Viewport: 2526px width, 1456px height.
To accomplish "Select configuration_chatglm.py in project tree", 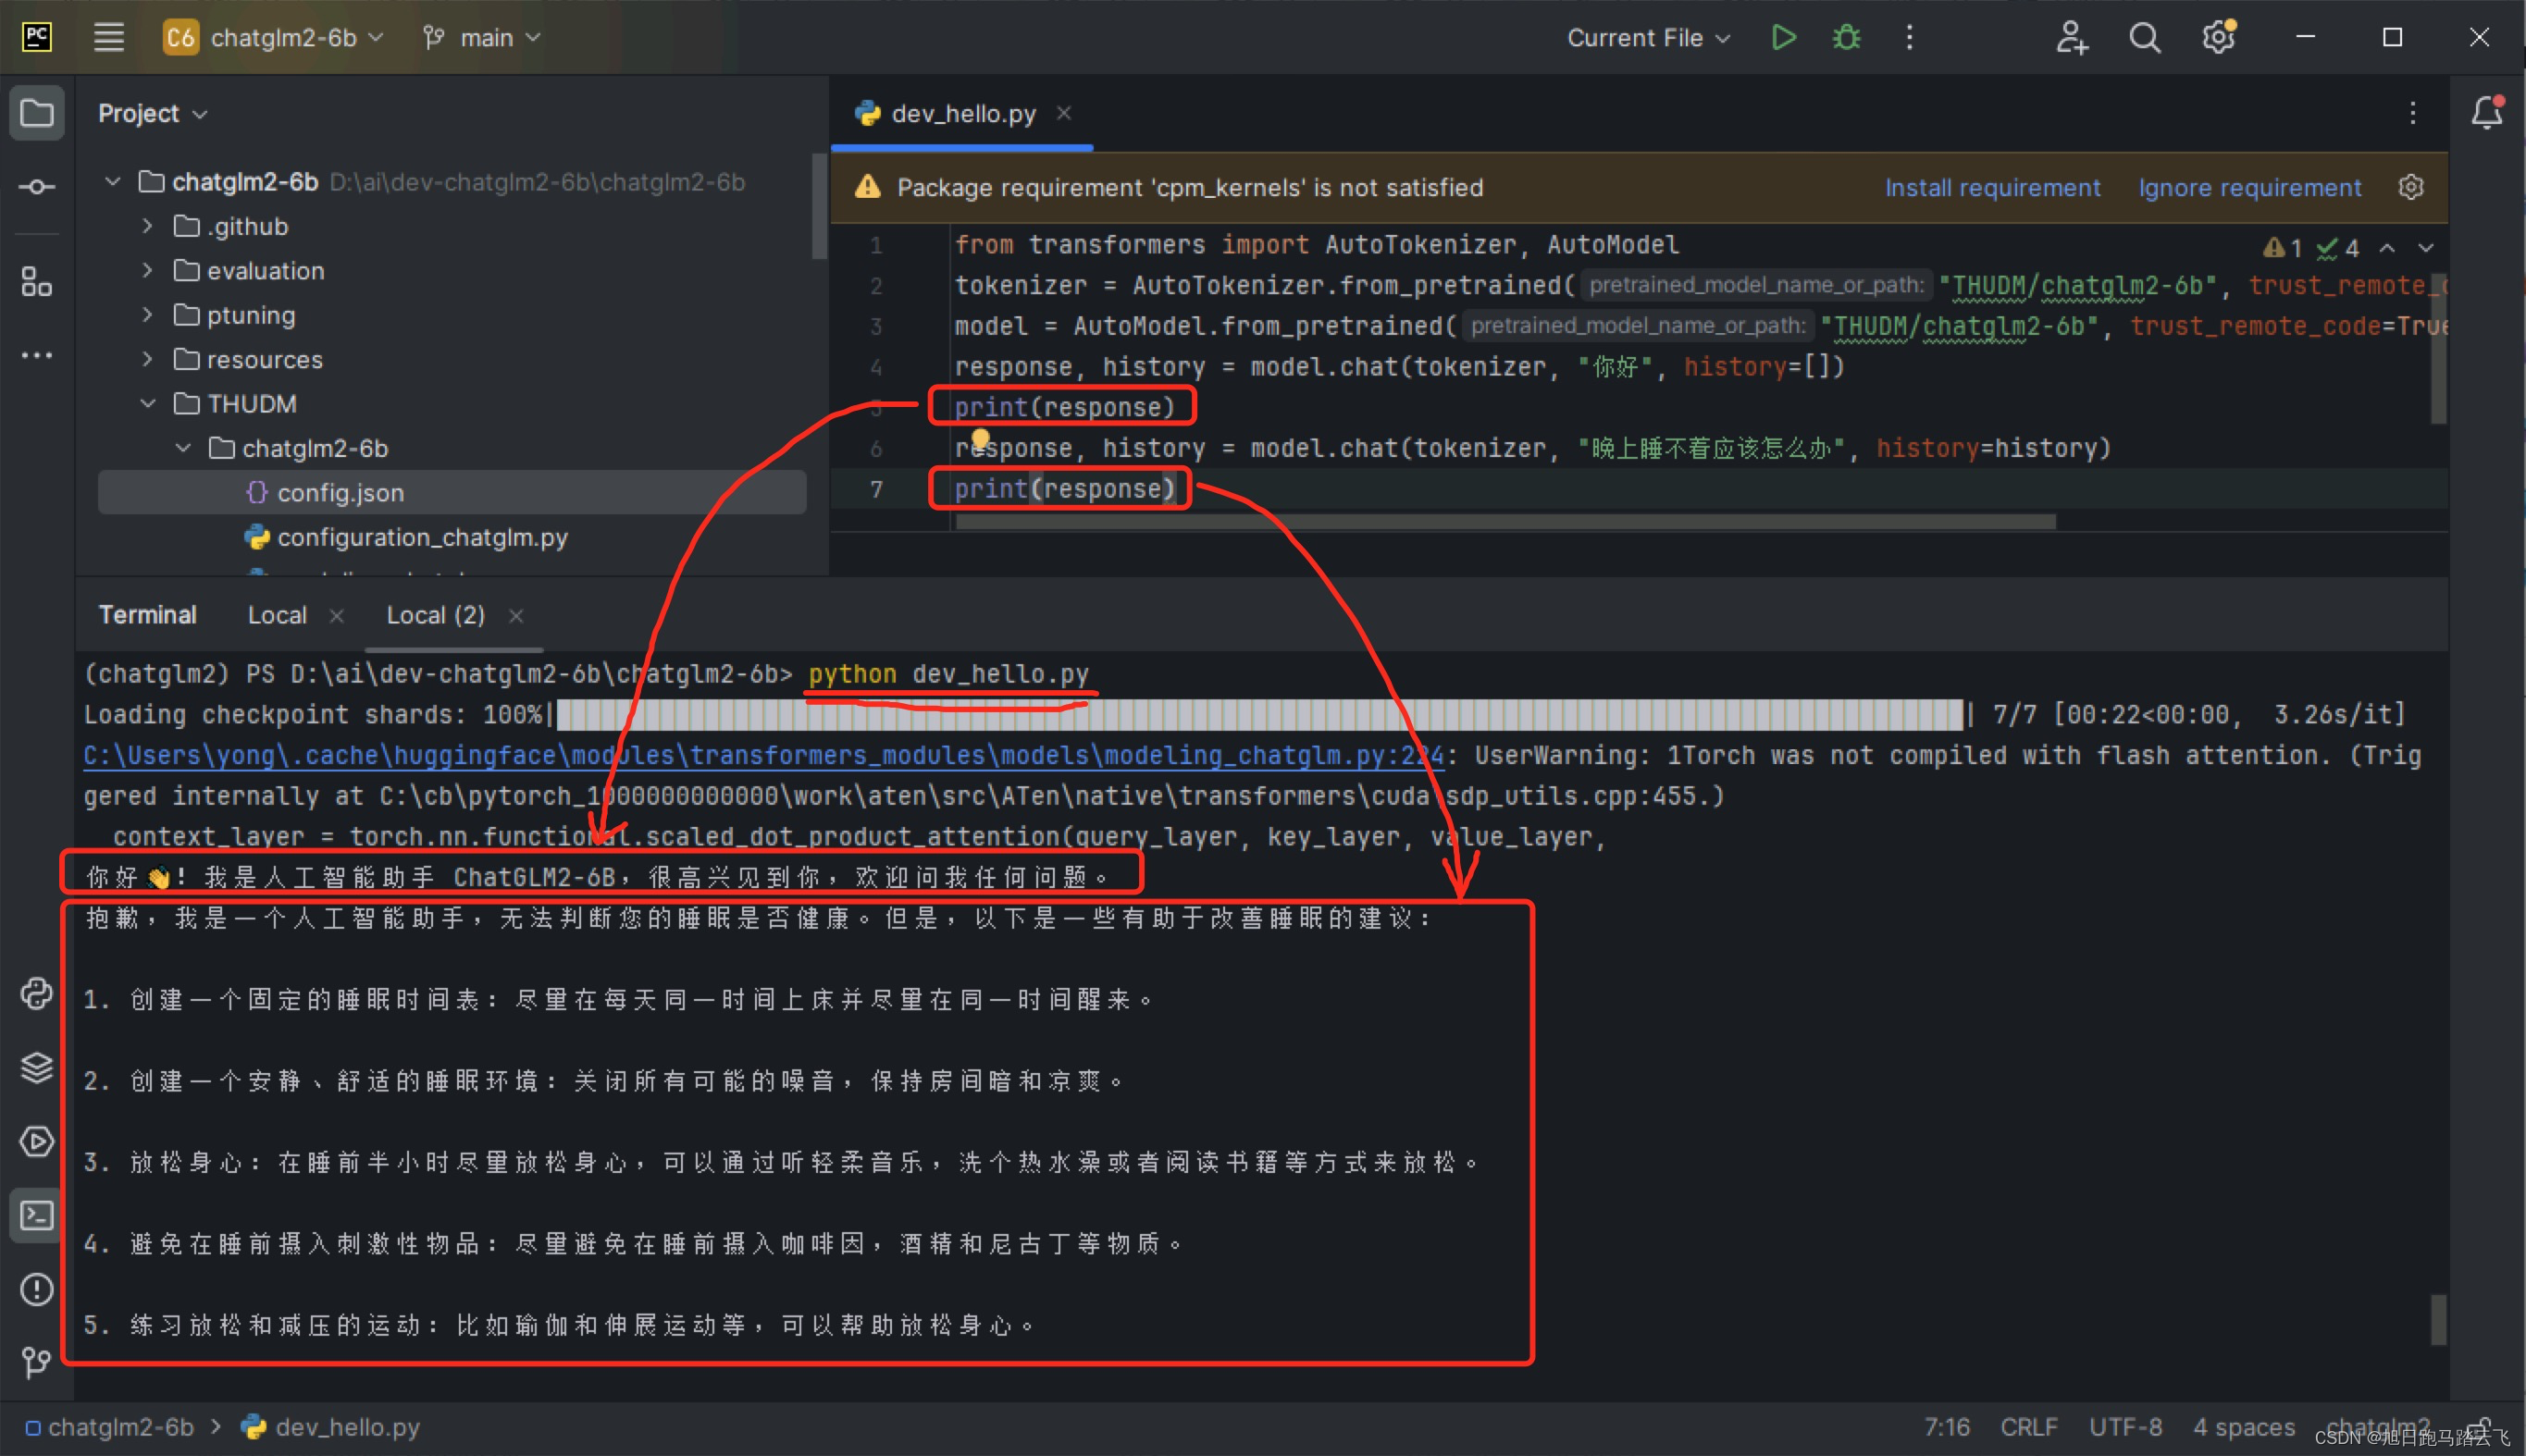I will pos(422,537).
